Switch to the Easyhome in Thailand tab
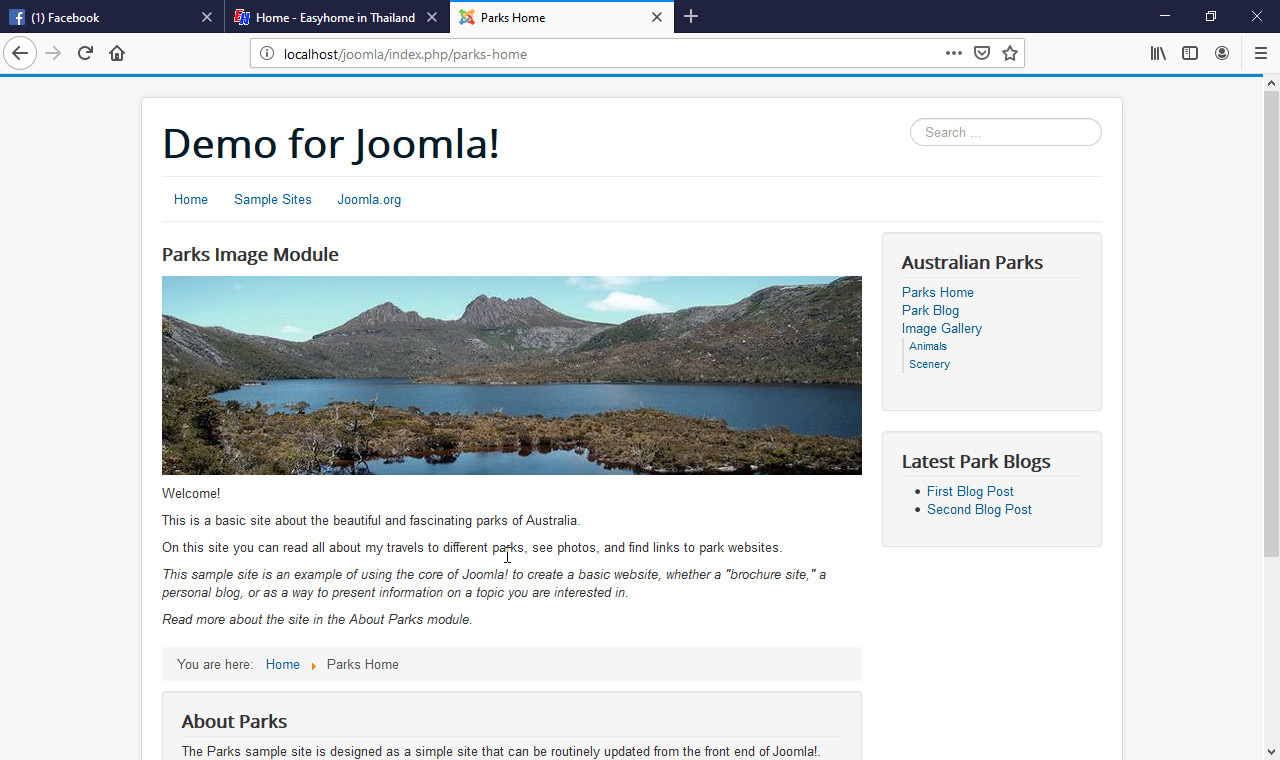 (x=330, y=17)
